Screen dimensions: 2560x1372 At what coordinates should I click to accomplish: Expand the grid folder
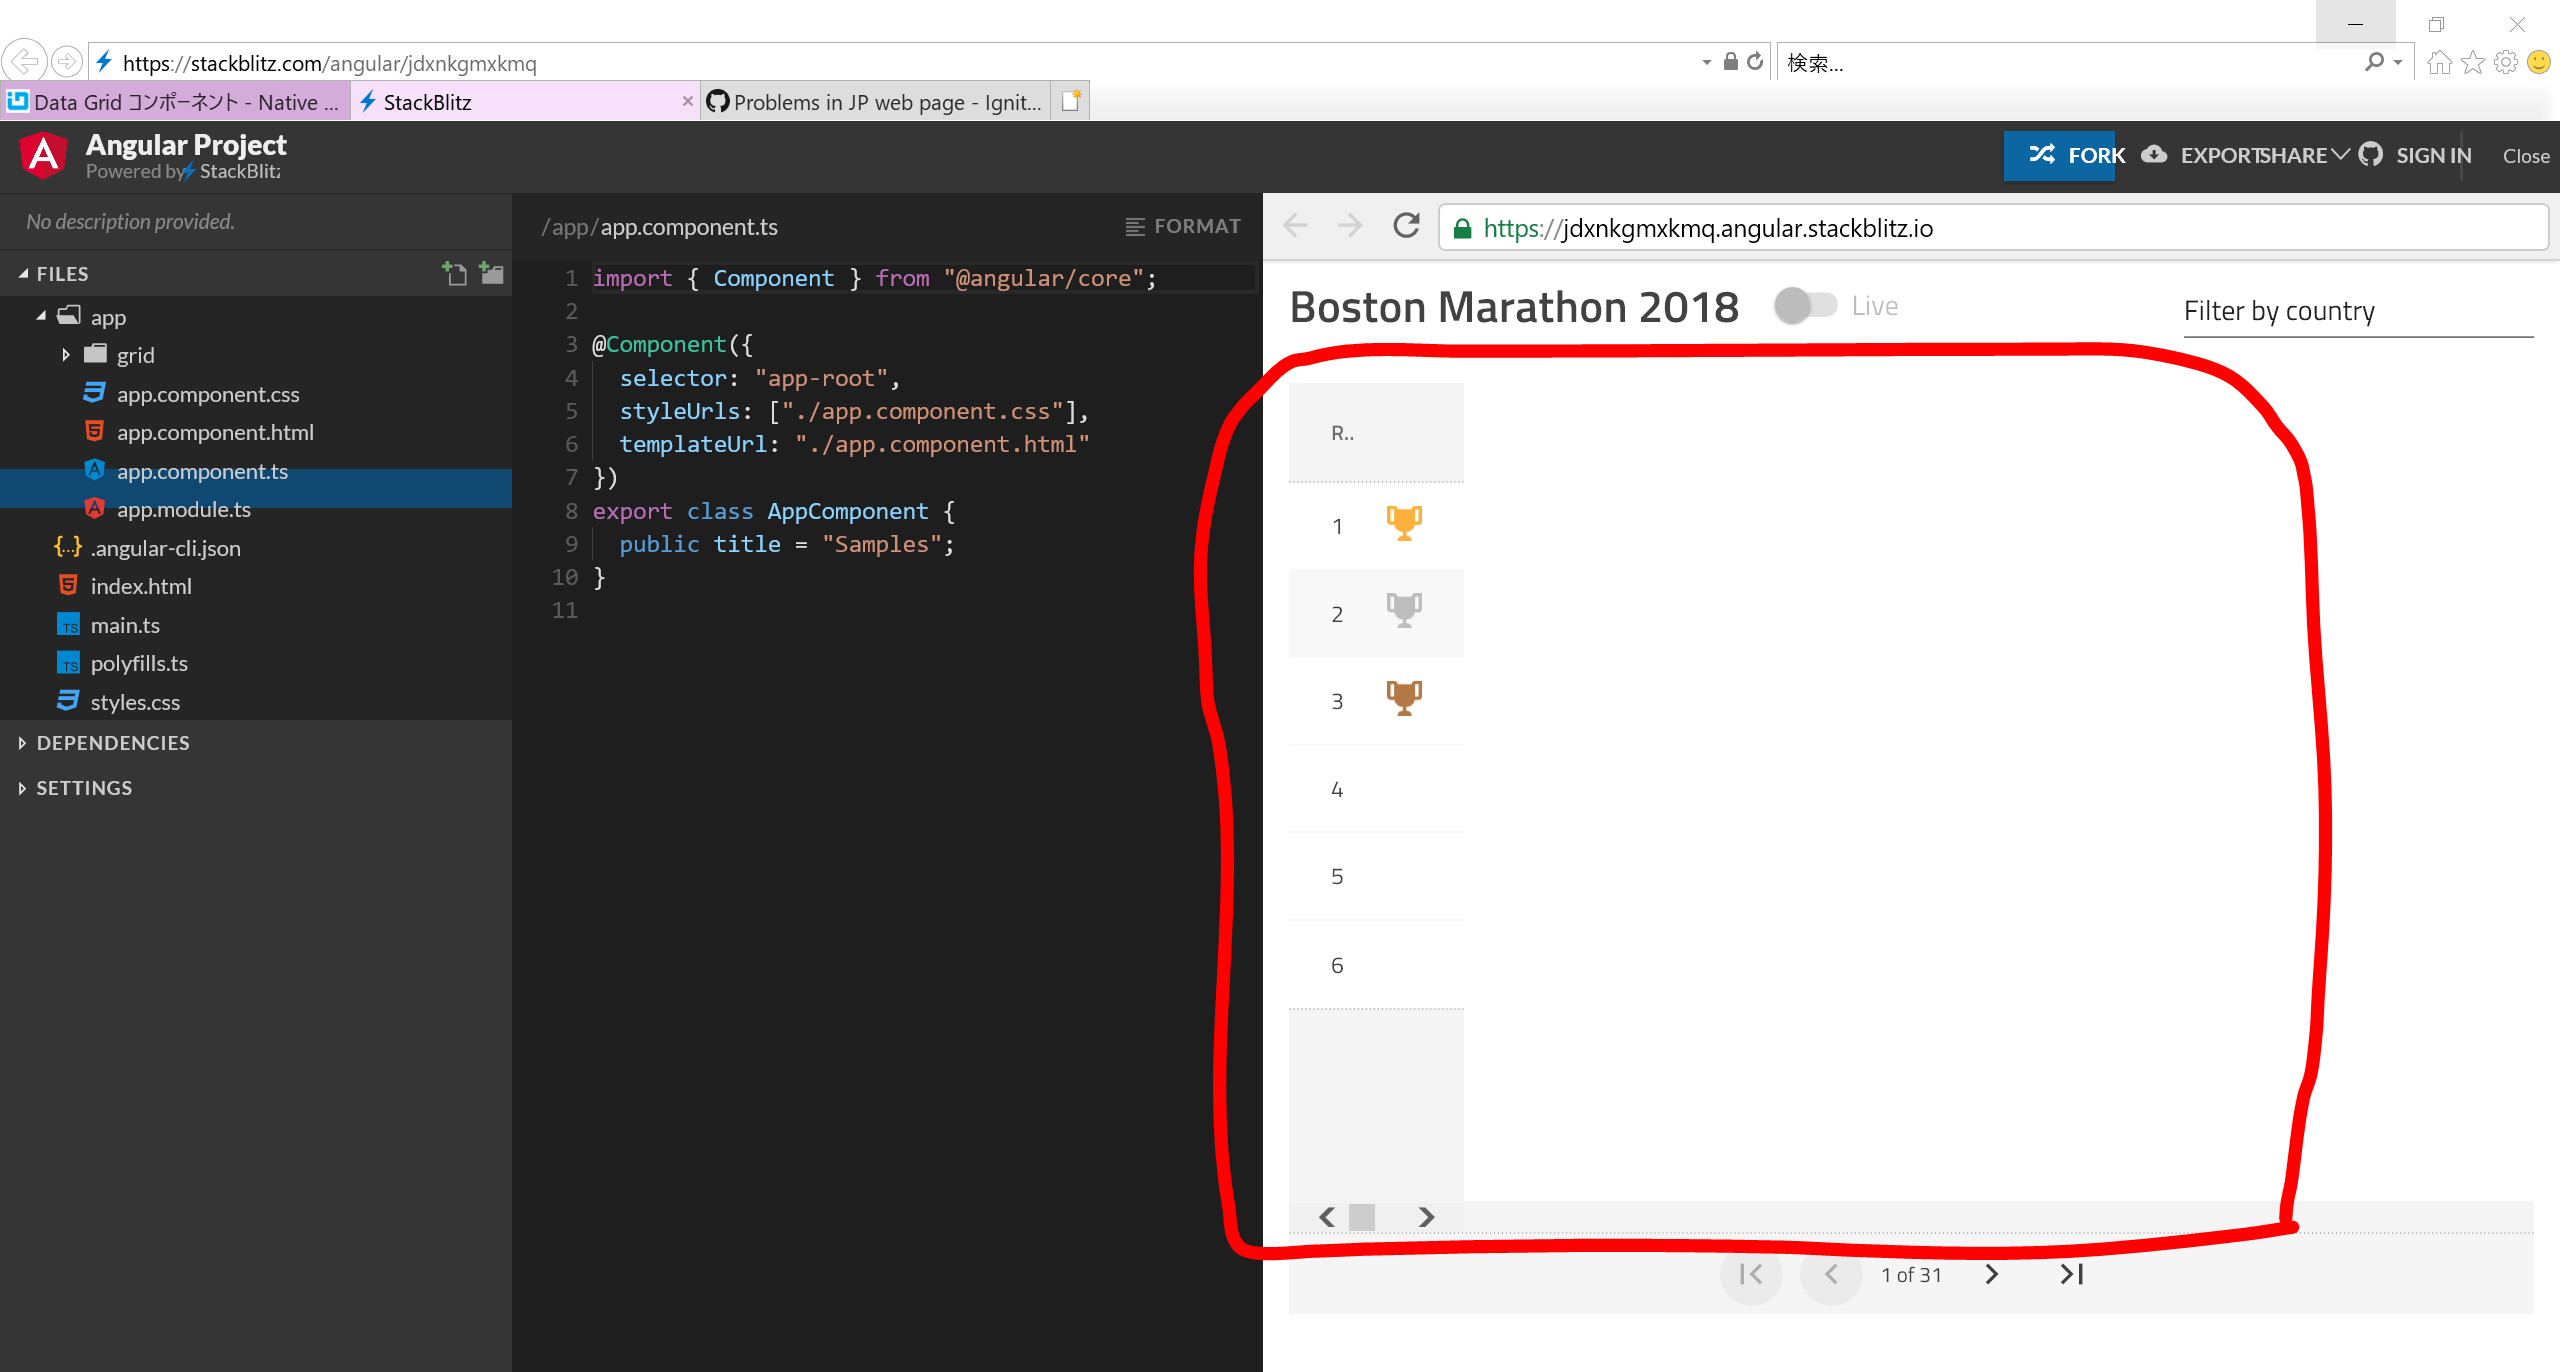[66, 354]
